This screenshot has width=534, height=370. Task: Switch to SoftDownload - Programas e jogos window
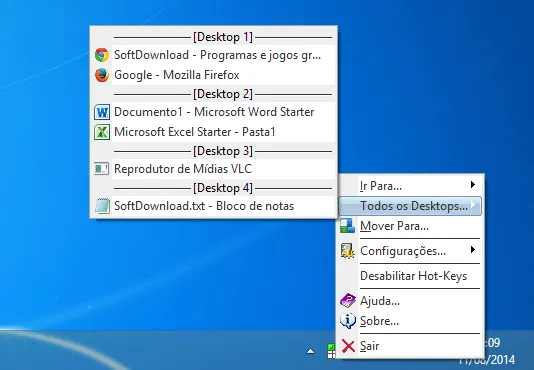(x=214, y=55)
